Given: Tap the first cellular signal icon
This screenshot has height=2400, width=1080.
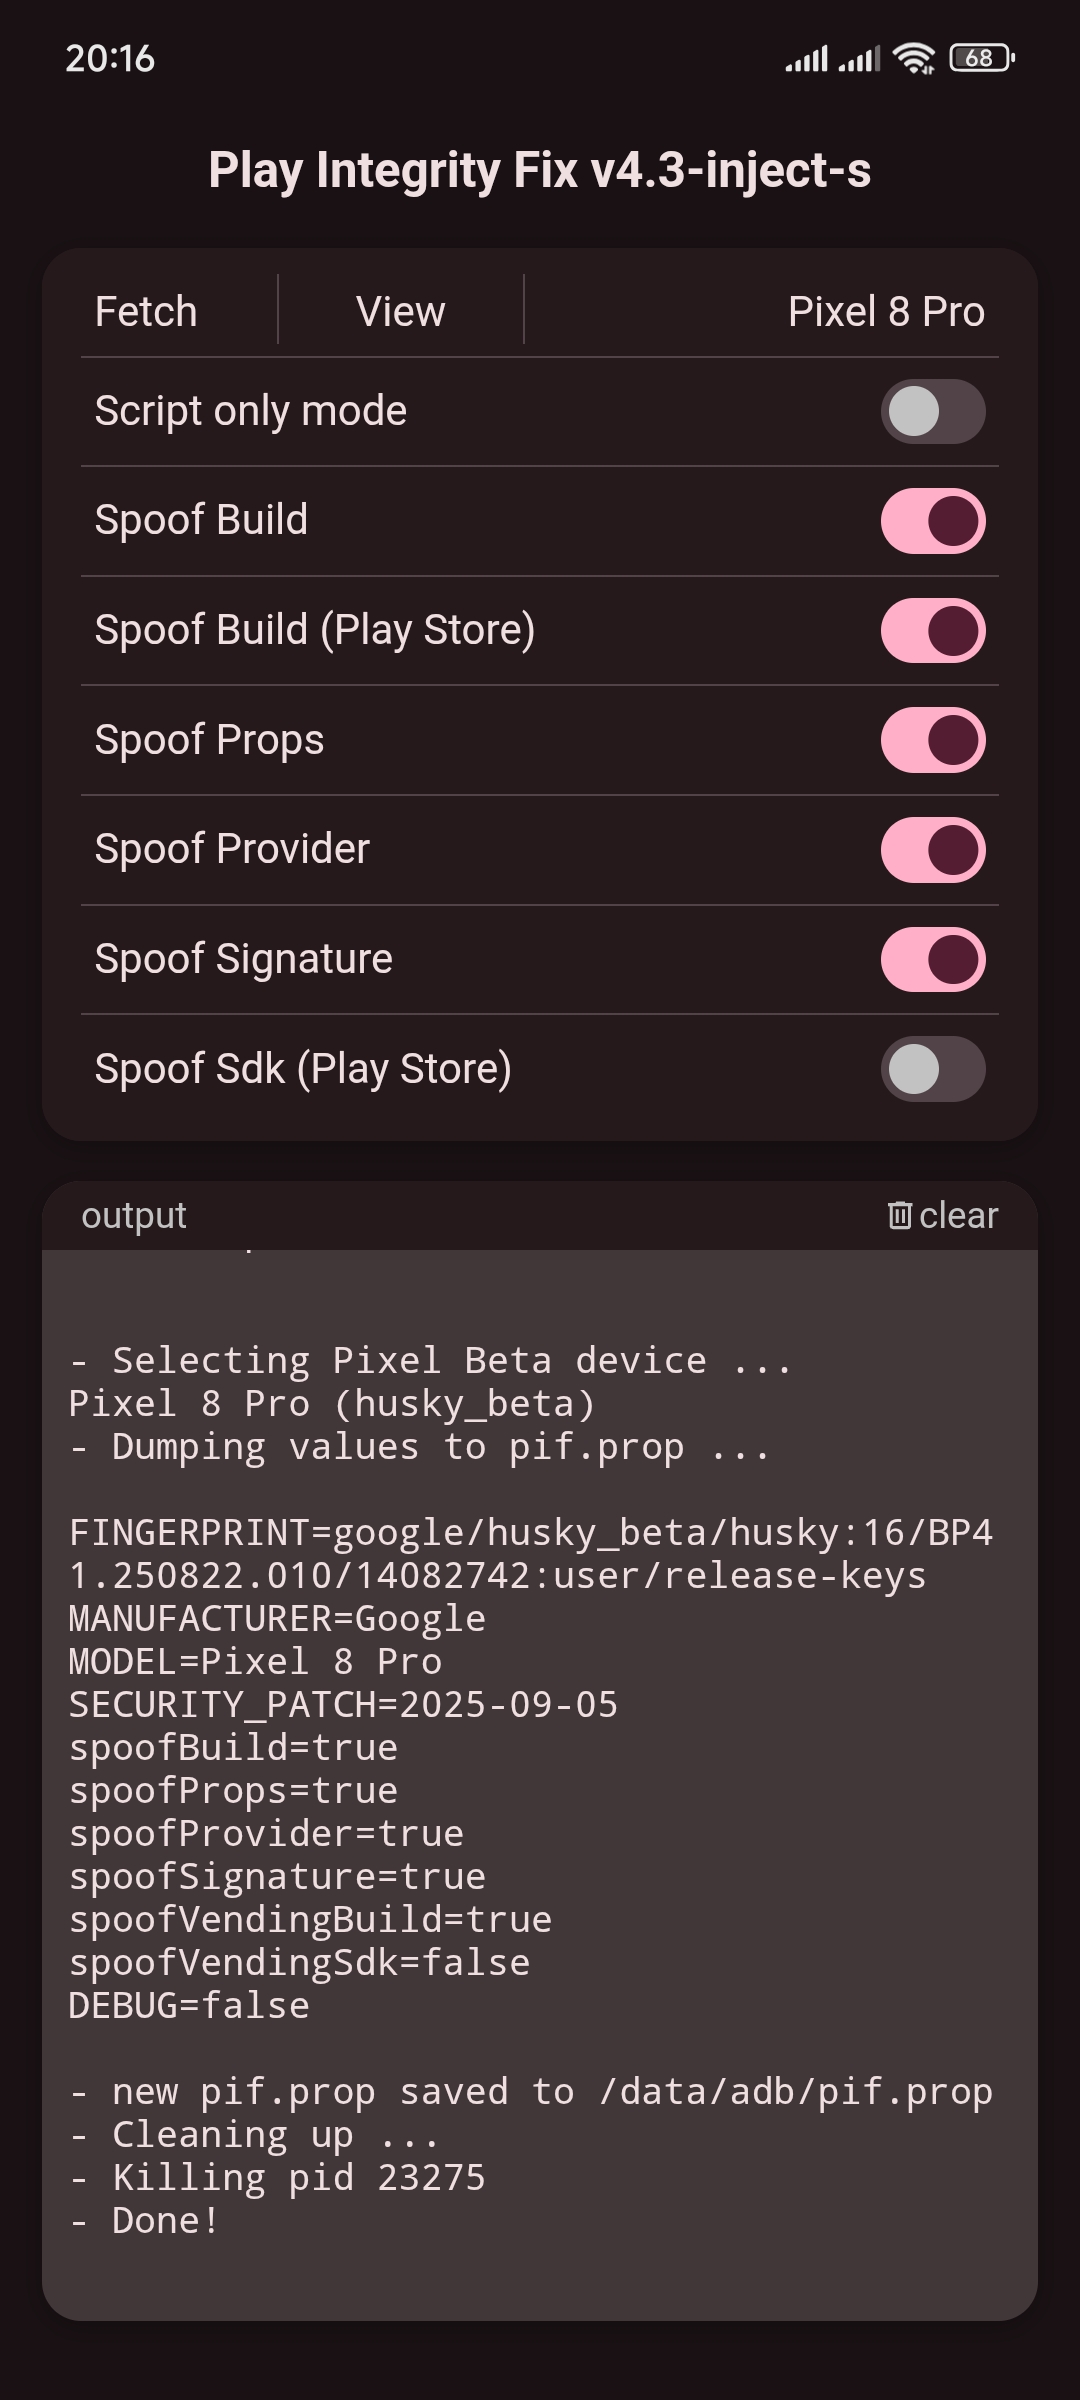Looking at the screenshot, I should [x=806, y=60].
